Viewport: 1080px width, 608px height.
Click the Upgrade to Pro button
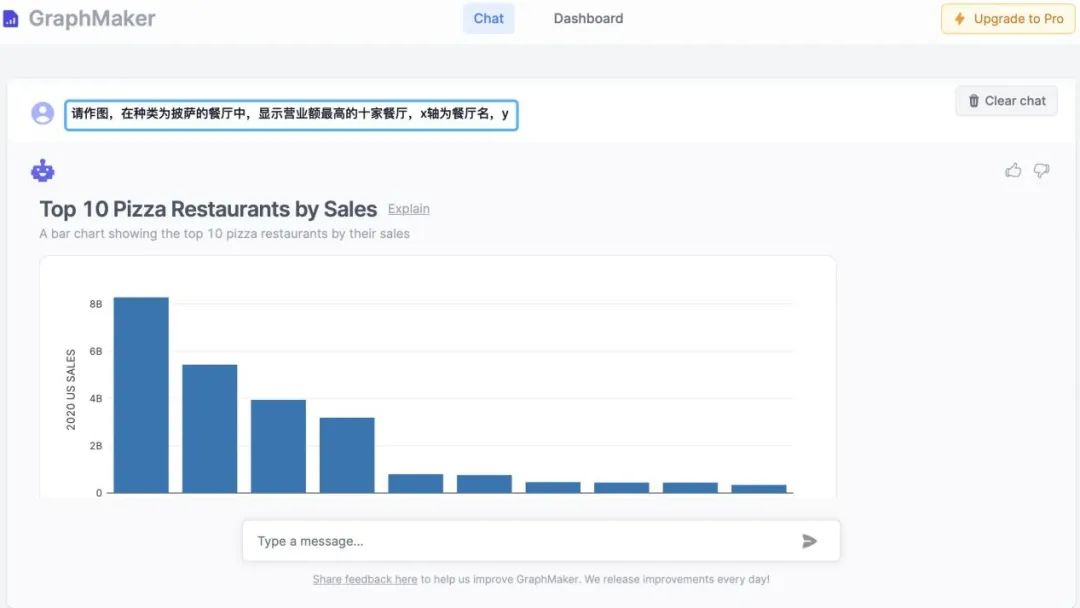tap(1008, 19)
